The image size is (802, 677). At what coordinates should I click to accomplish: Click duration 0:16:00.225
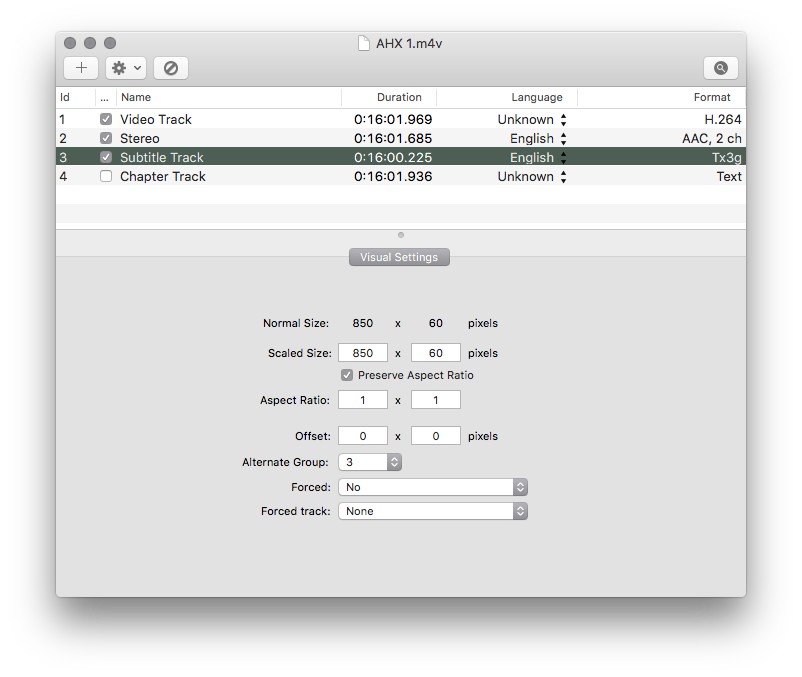tap(393, 157)
